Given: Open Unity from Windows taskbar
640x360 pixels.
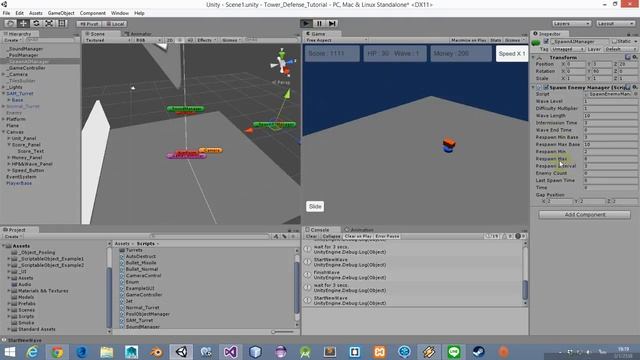Looking at the screenshot, I should 181,352.
